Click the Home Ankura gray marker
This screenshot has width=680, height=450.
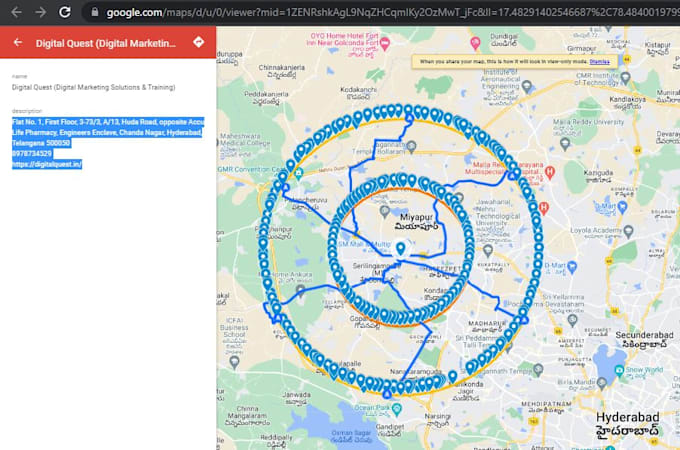300,290
